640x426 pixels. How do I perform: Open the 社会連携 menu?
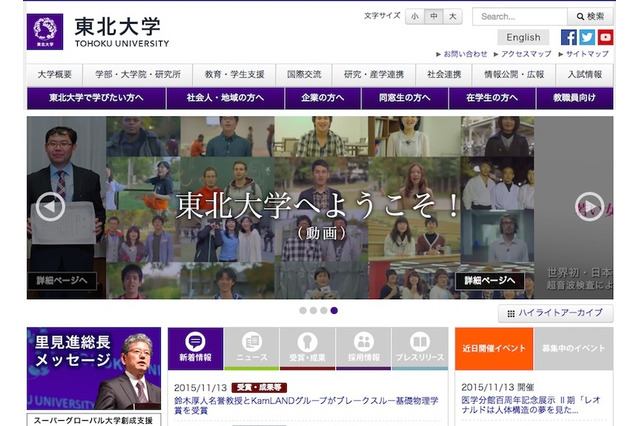coord(444,75)
